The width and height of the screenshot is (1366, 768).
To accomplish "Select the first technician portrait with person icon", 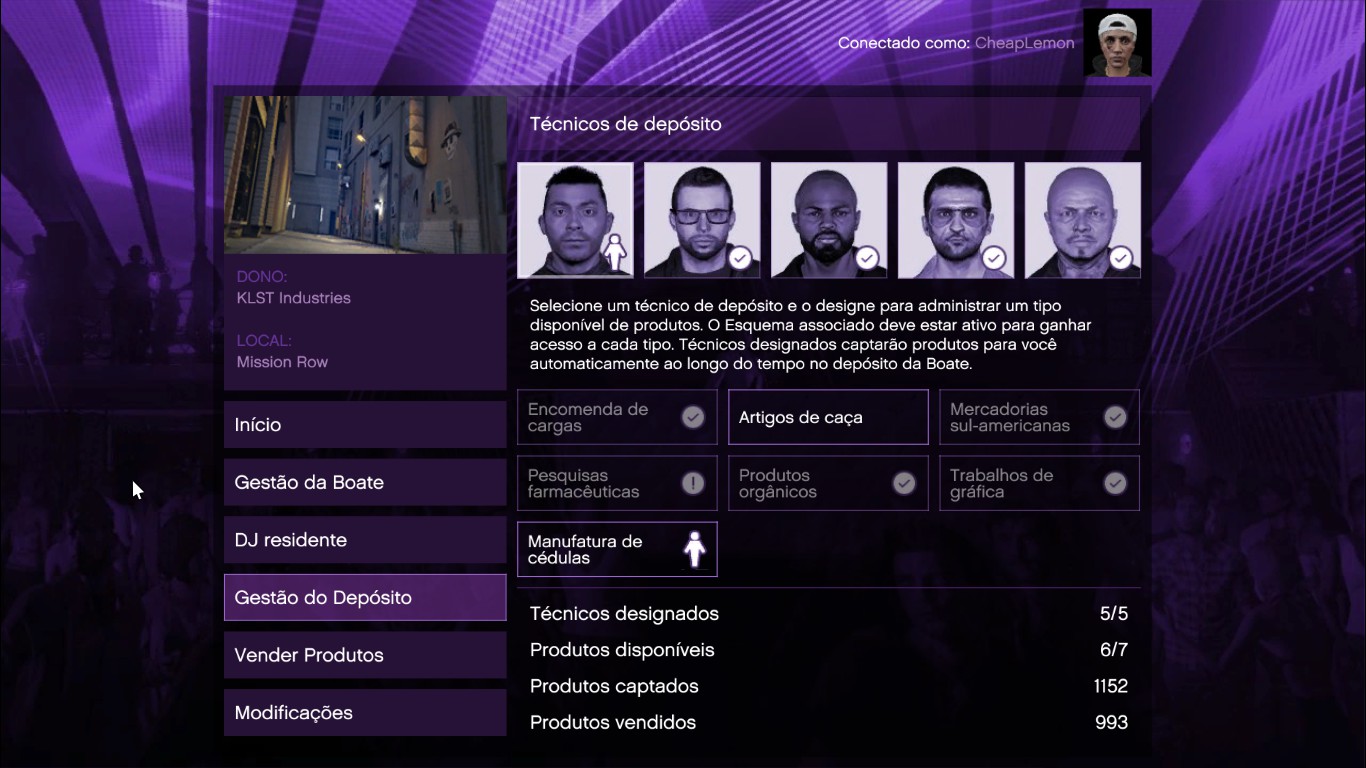I will 575,220.
